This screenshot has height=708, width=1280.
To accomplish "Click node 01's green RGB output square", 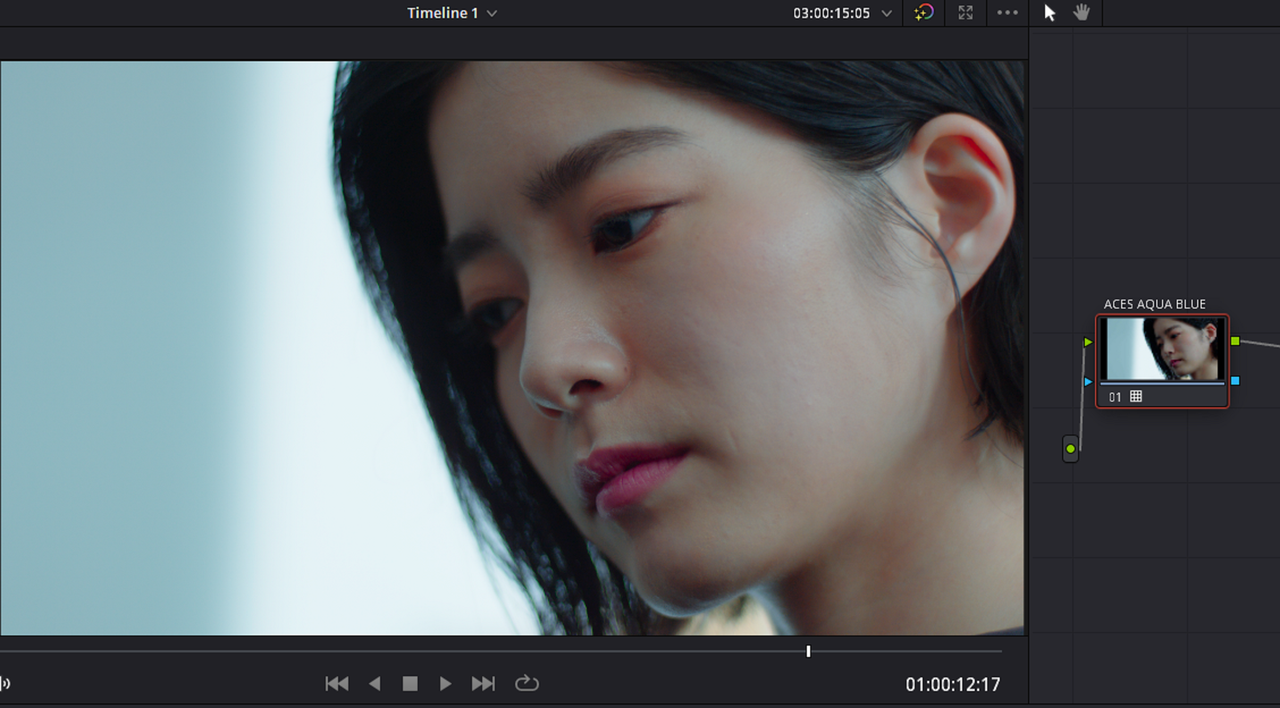I will [x=1235, y=341].
